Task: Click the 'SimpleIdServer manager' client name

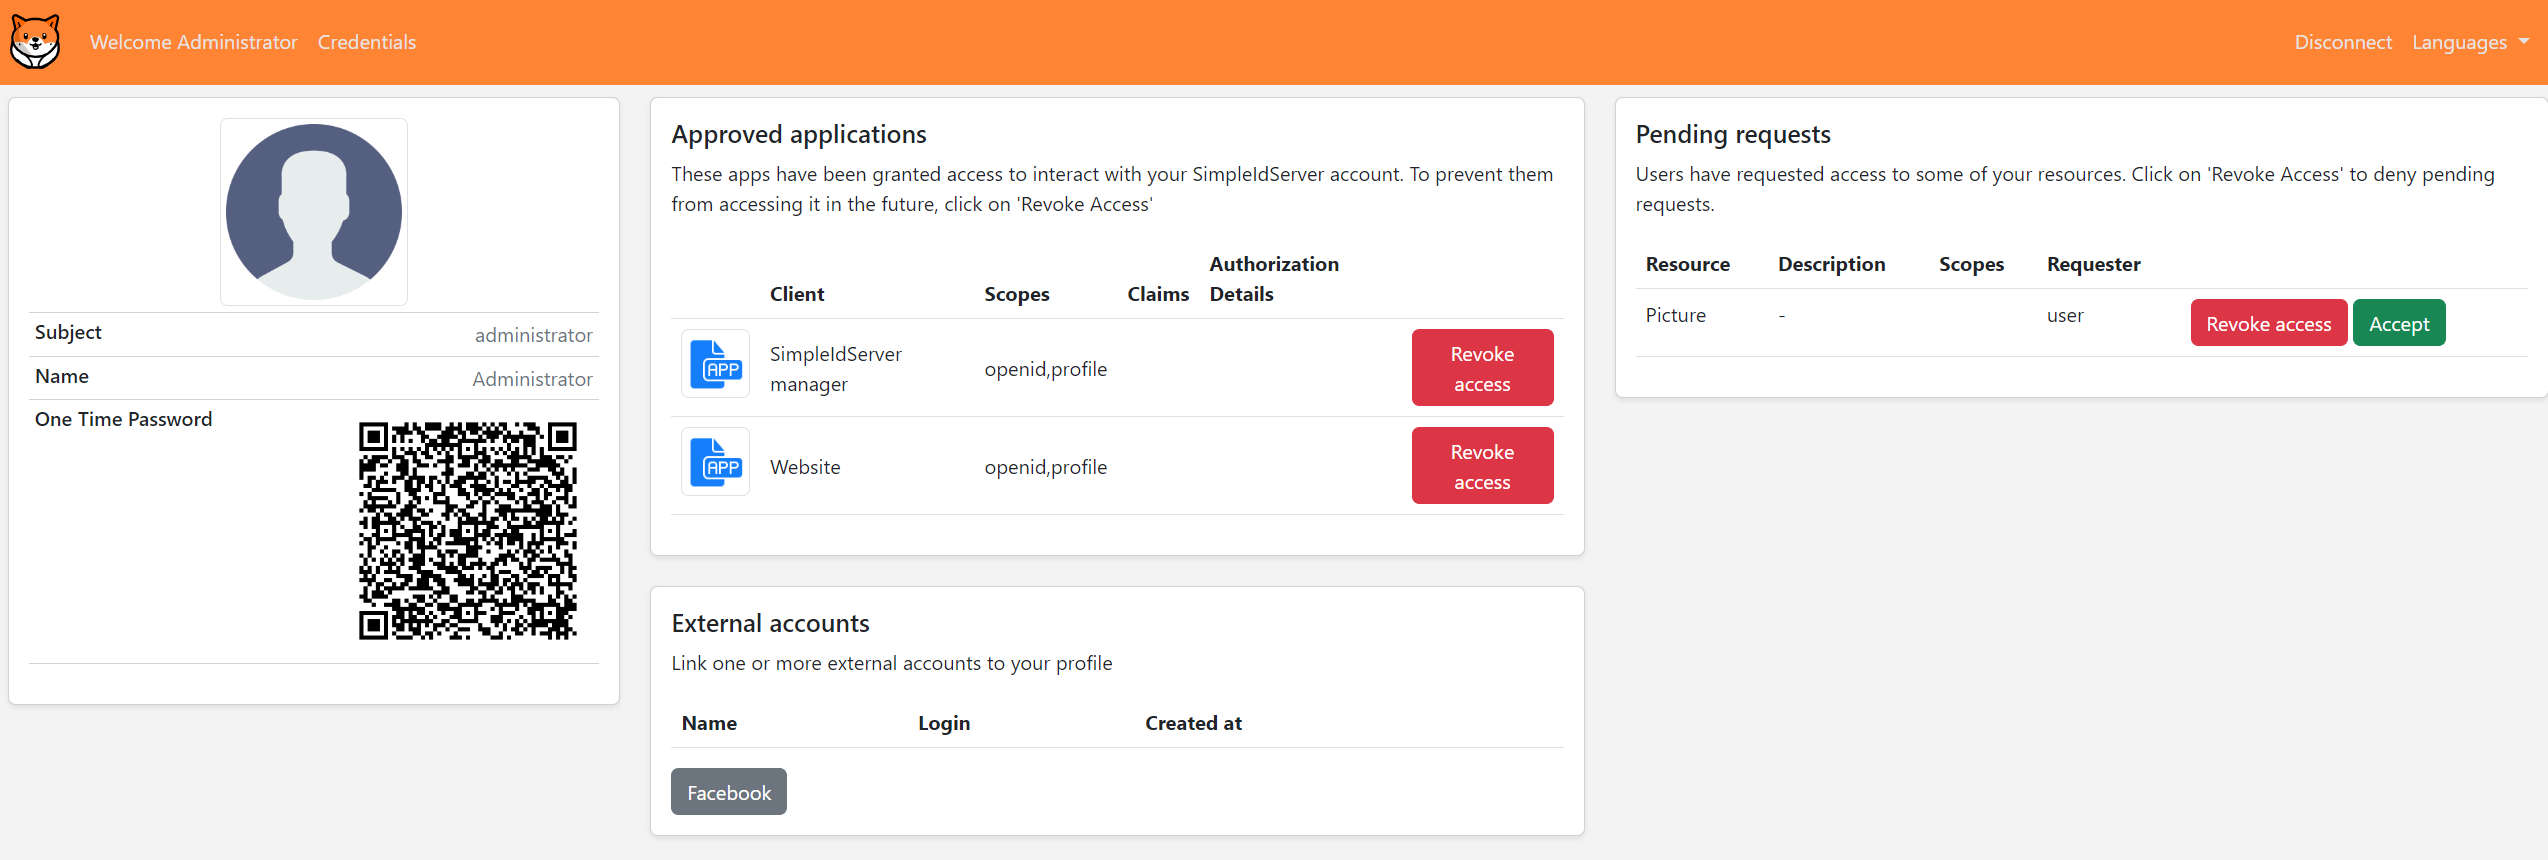Action: (x=836, y=369)
